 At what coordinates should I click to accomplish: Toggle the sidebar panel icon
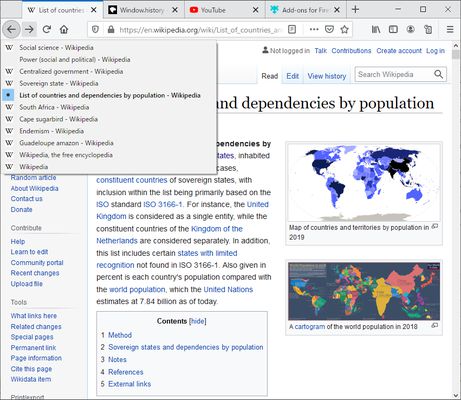click(x=393, y=30)
